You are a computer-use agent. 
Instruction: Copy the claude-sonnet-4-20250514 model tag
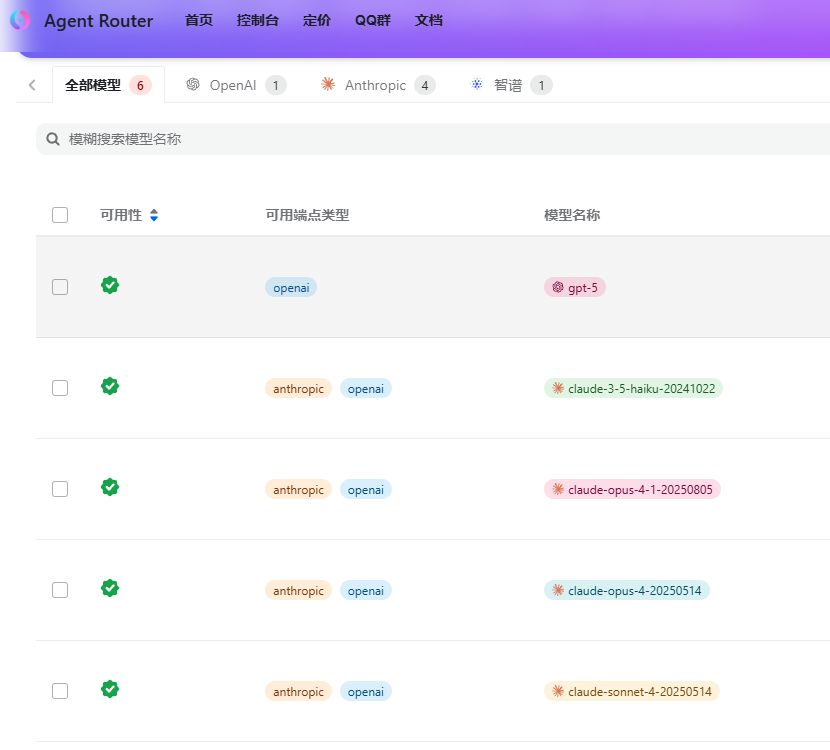tap(632, 692)
